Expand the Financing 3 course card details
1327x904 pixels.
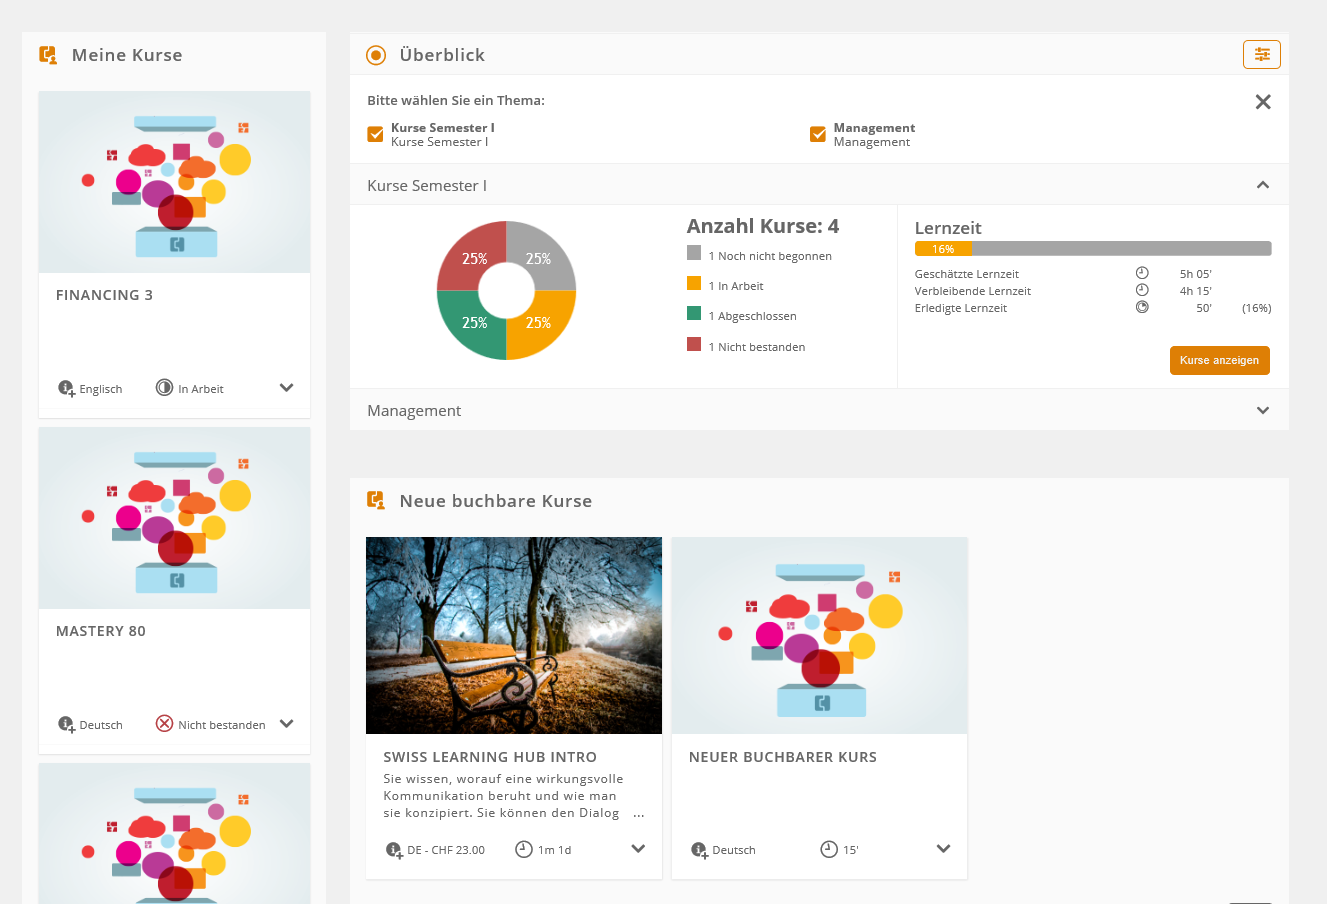tap(287, 388)
